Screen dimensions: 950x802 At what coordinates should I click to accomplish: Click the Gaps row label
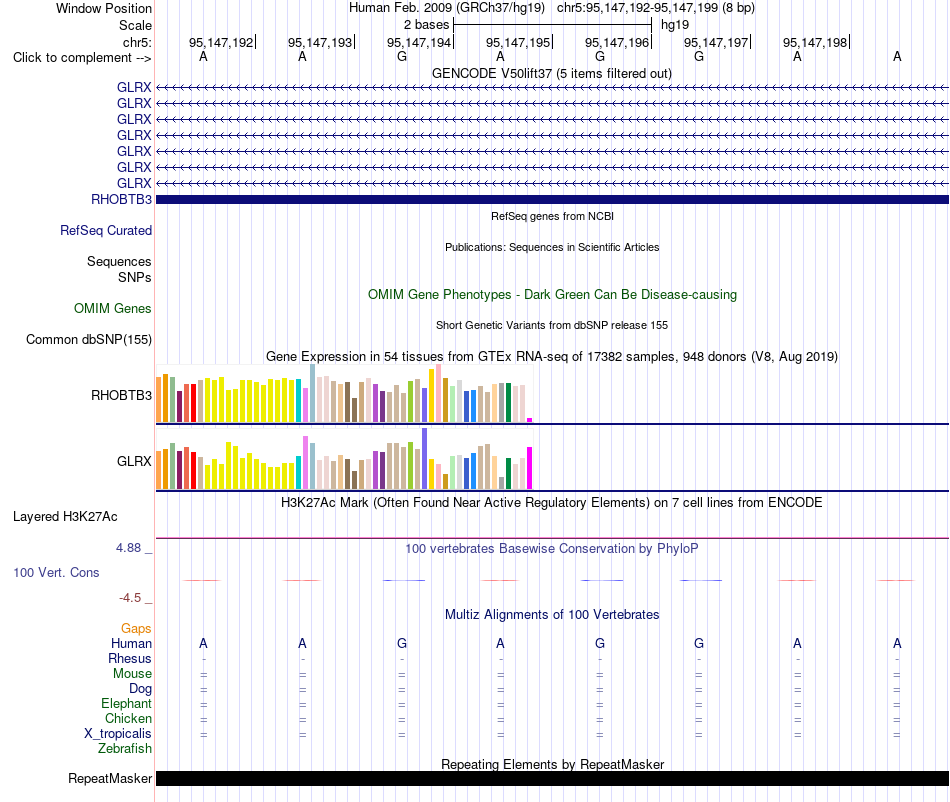click(136, 629)
